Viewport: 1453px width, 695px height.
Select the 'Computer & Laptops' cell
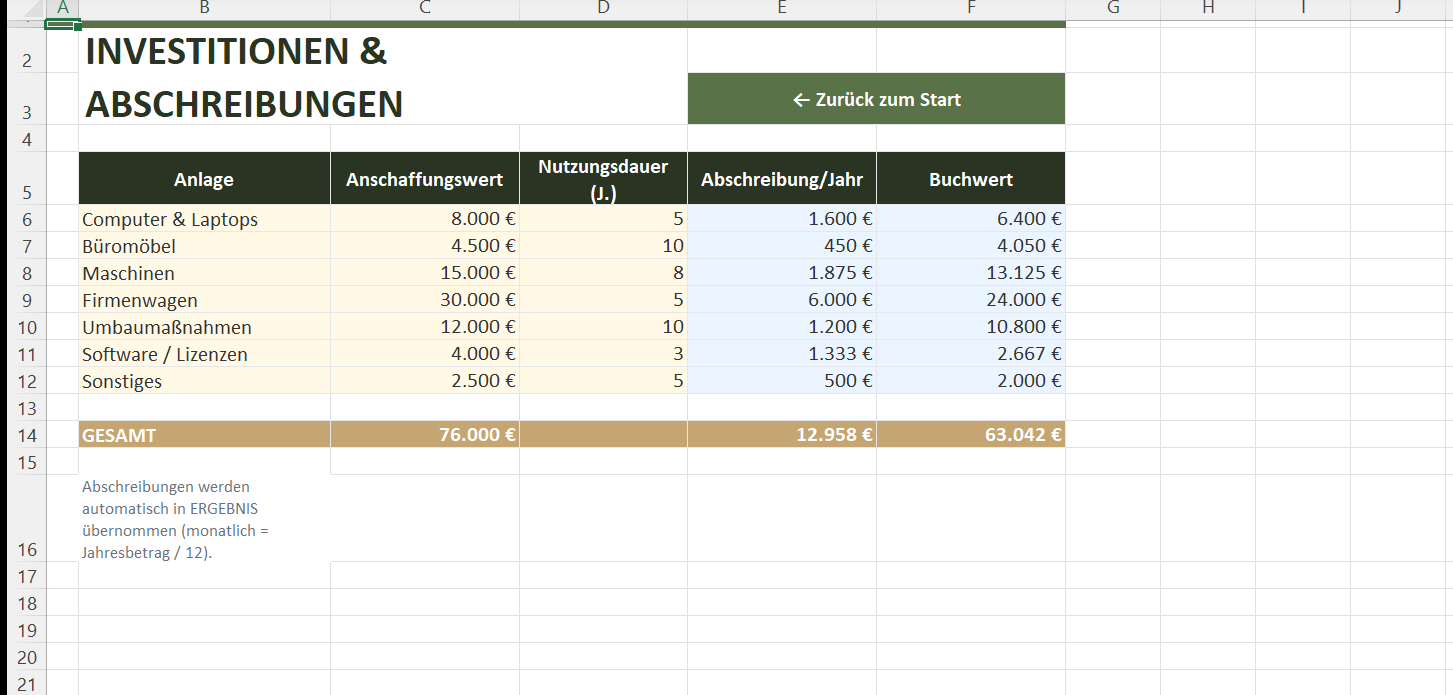pyautogui.click(x=204, y=219)
